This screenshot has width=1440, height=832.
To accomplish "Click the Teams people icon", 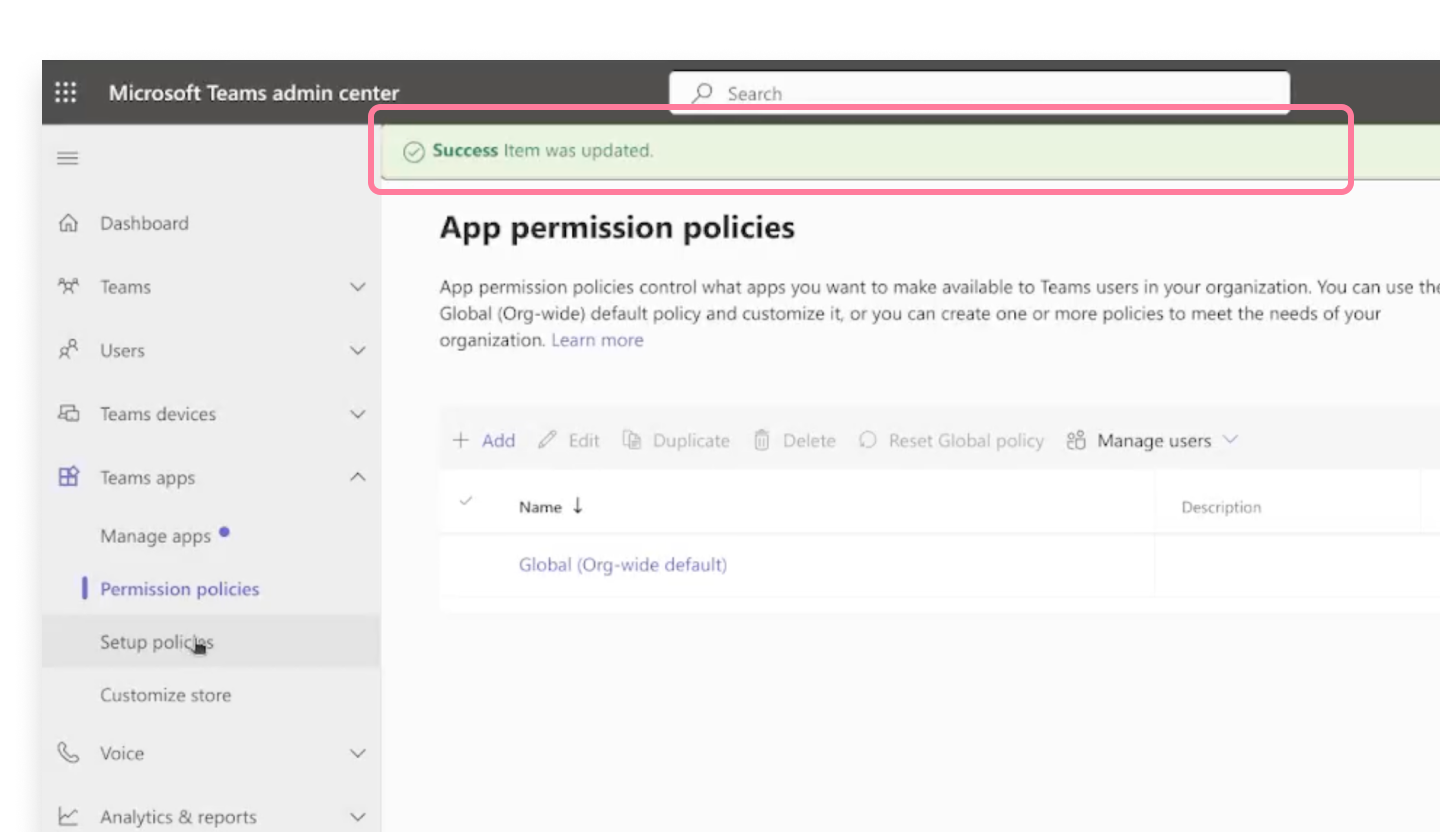I will [x=68, y=287].
